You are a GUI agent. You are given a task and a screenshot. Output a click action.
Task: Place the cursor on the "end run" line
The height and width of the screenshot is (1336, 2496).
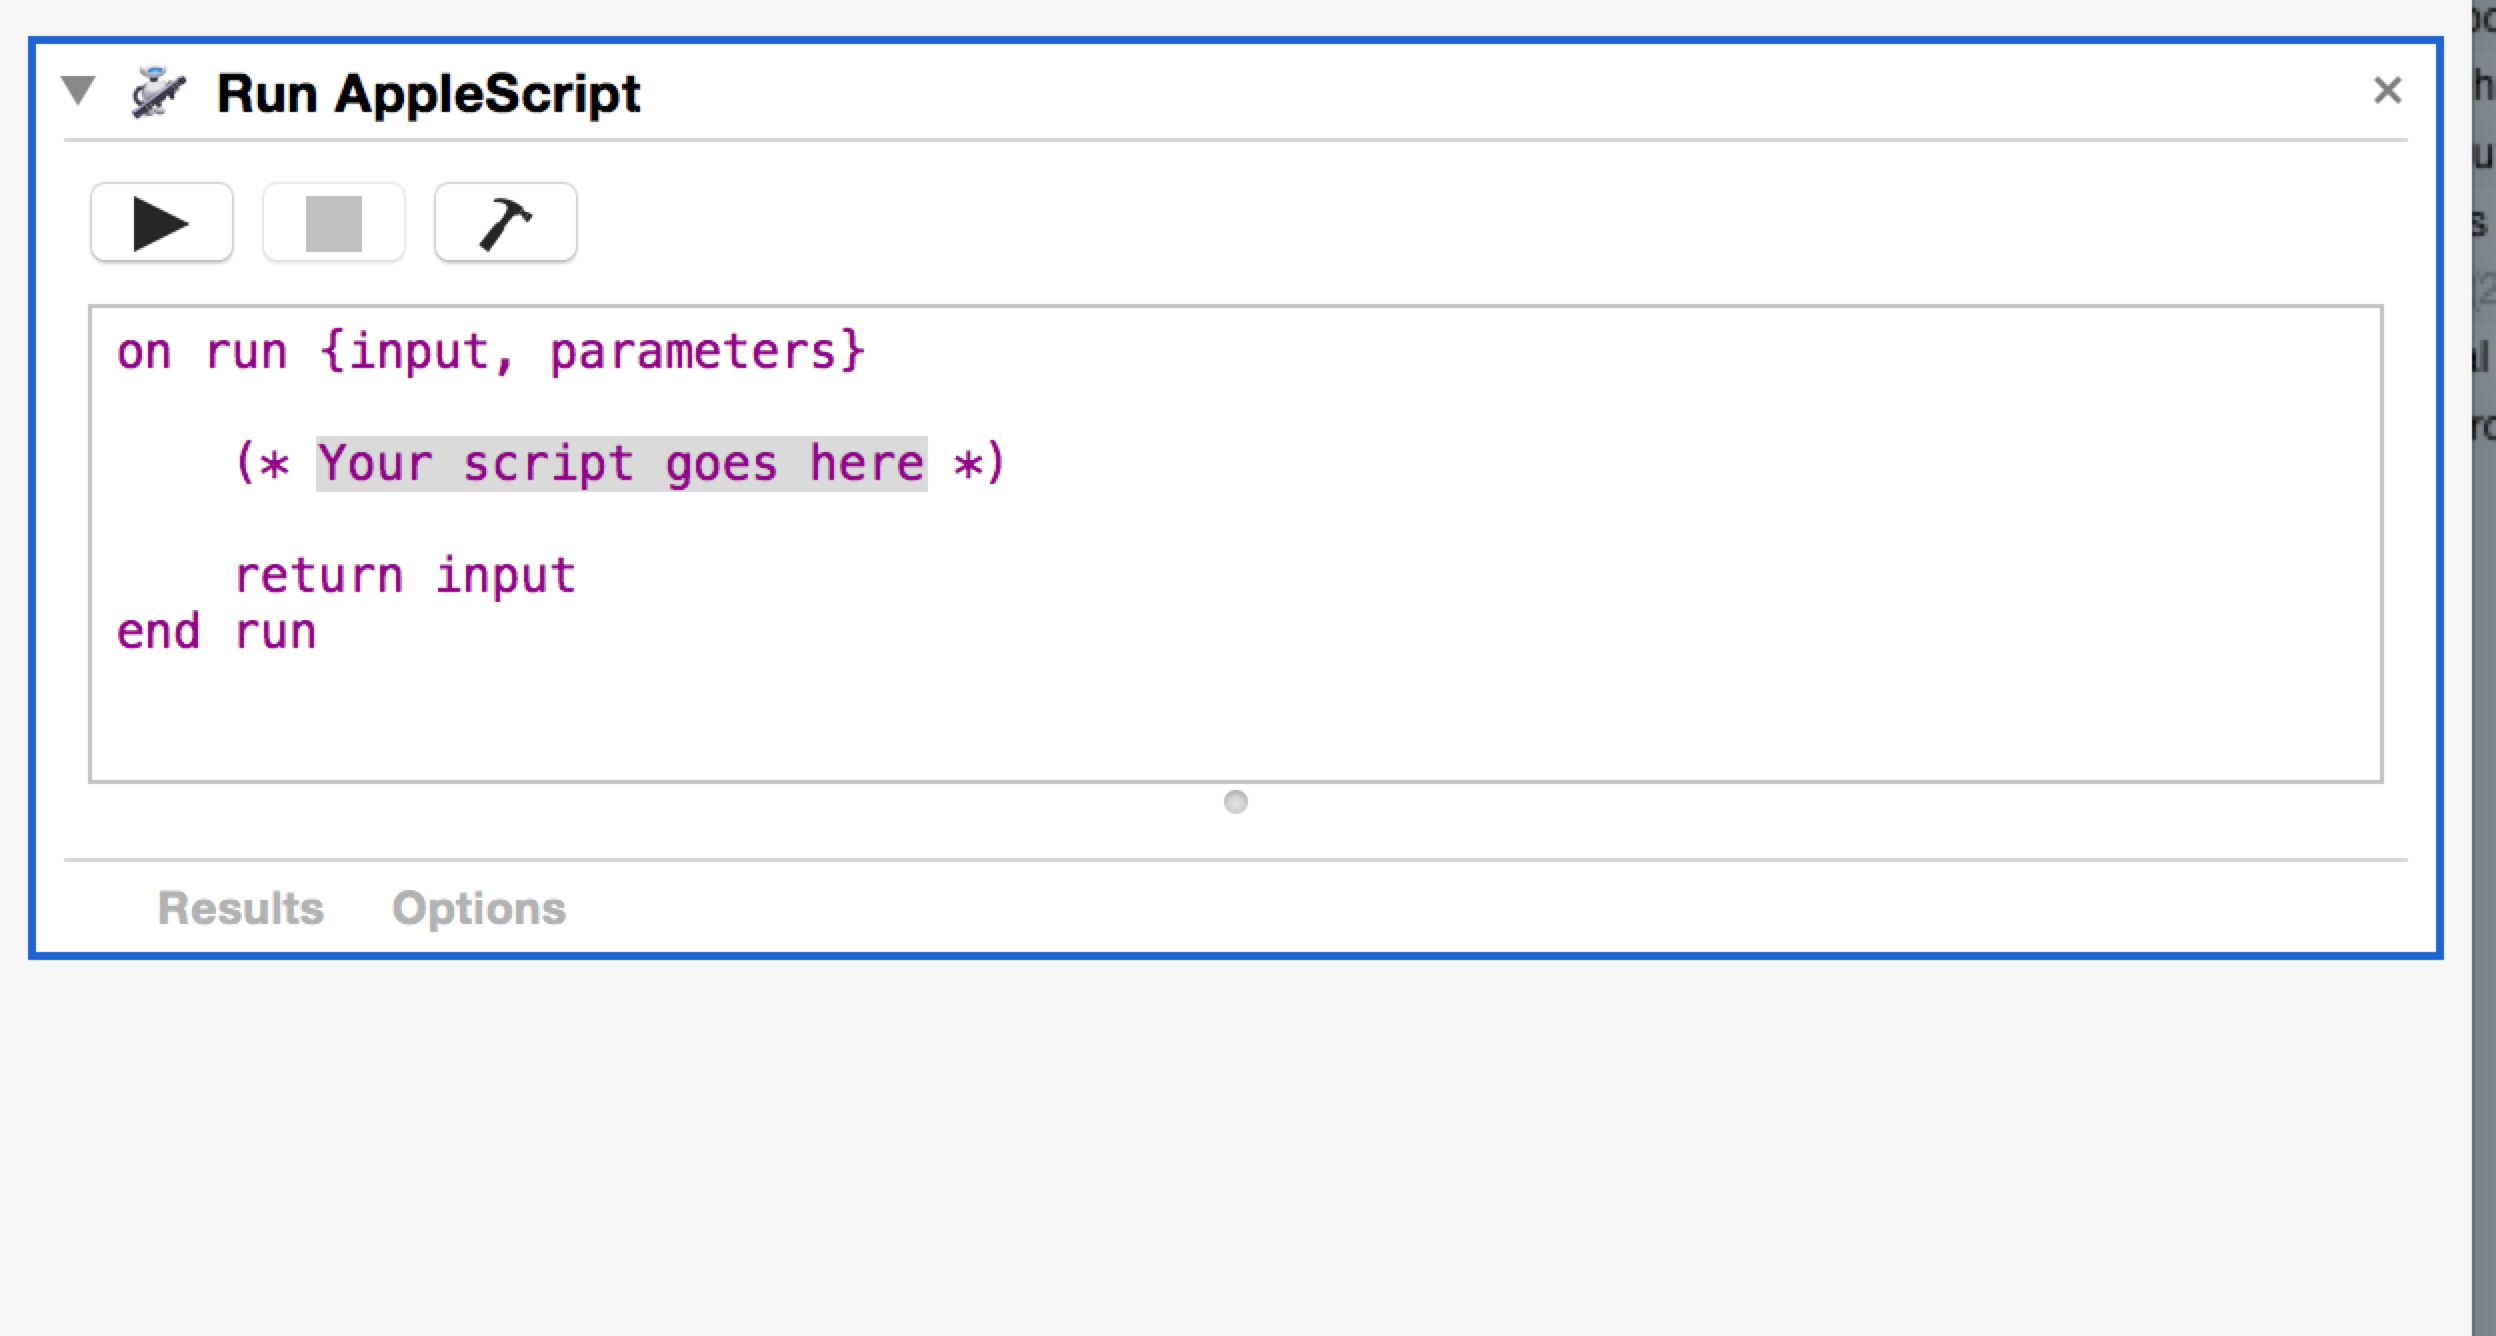216,632
